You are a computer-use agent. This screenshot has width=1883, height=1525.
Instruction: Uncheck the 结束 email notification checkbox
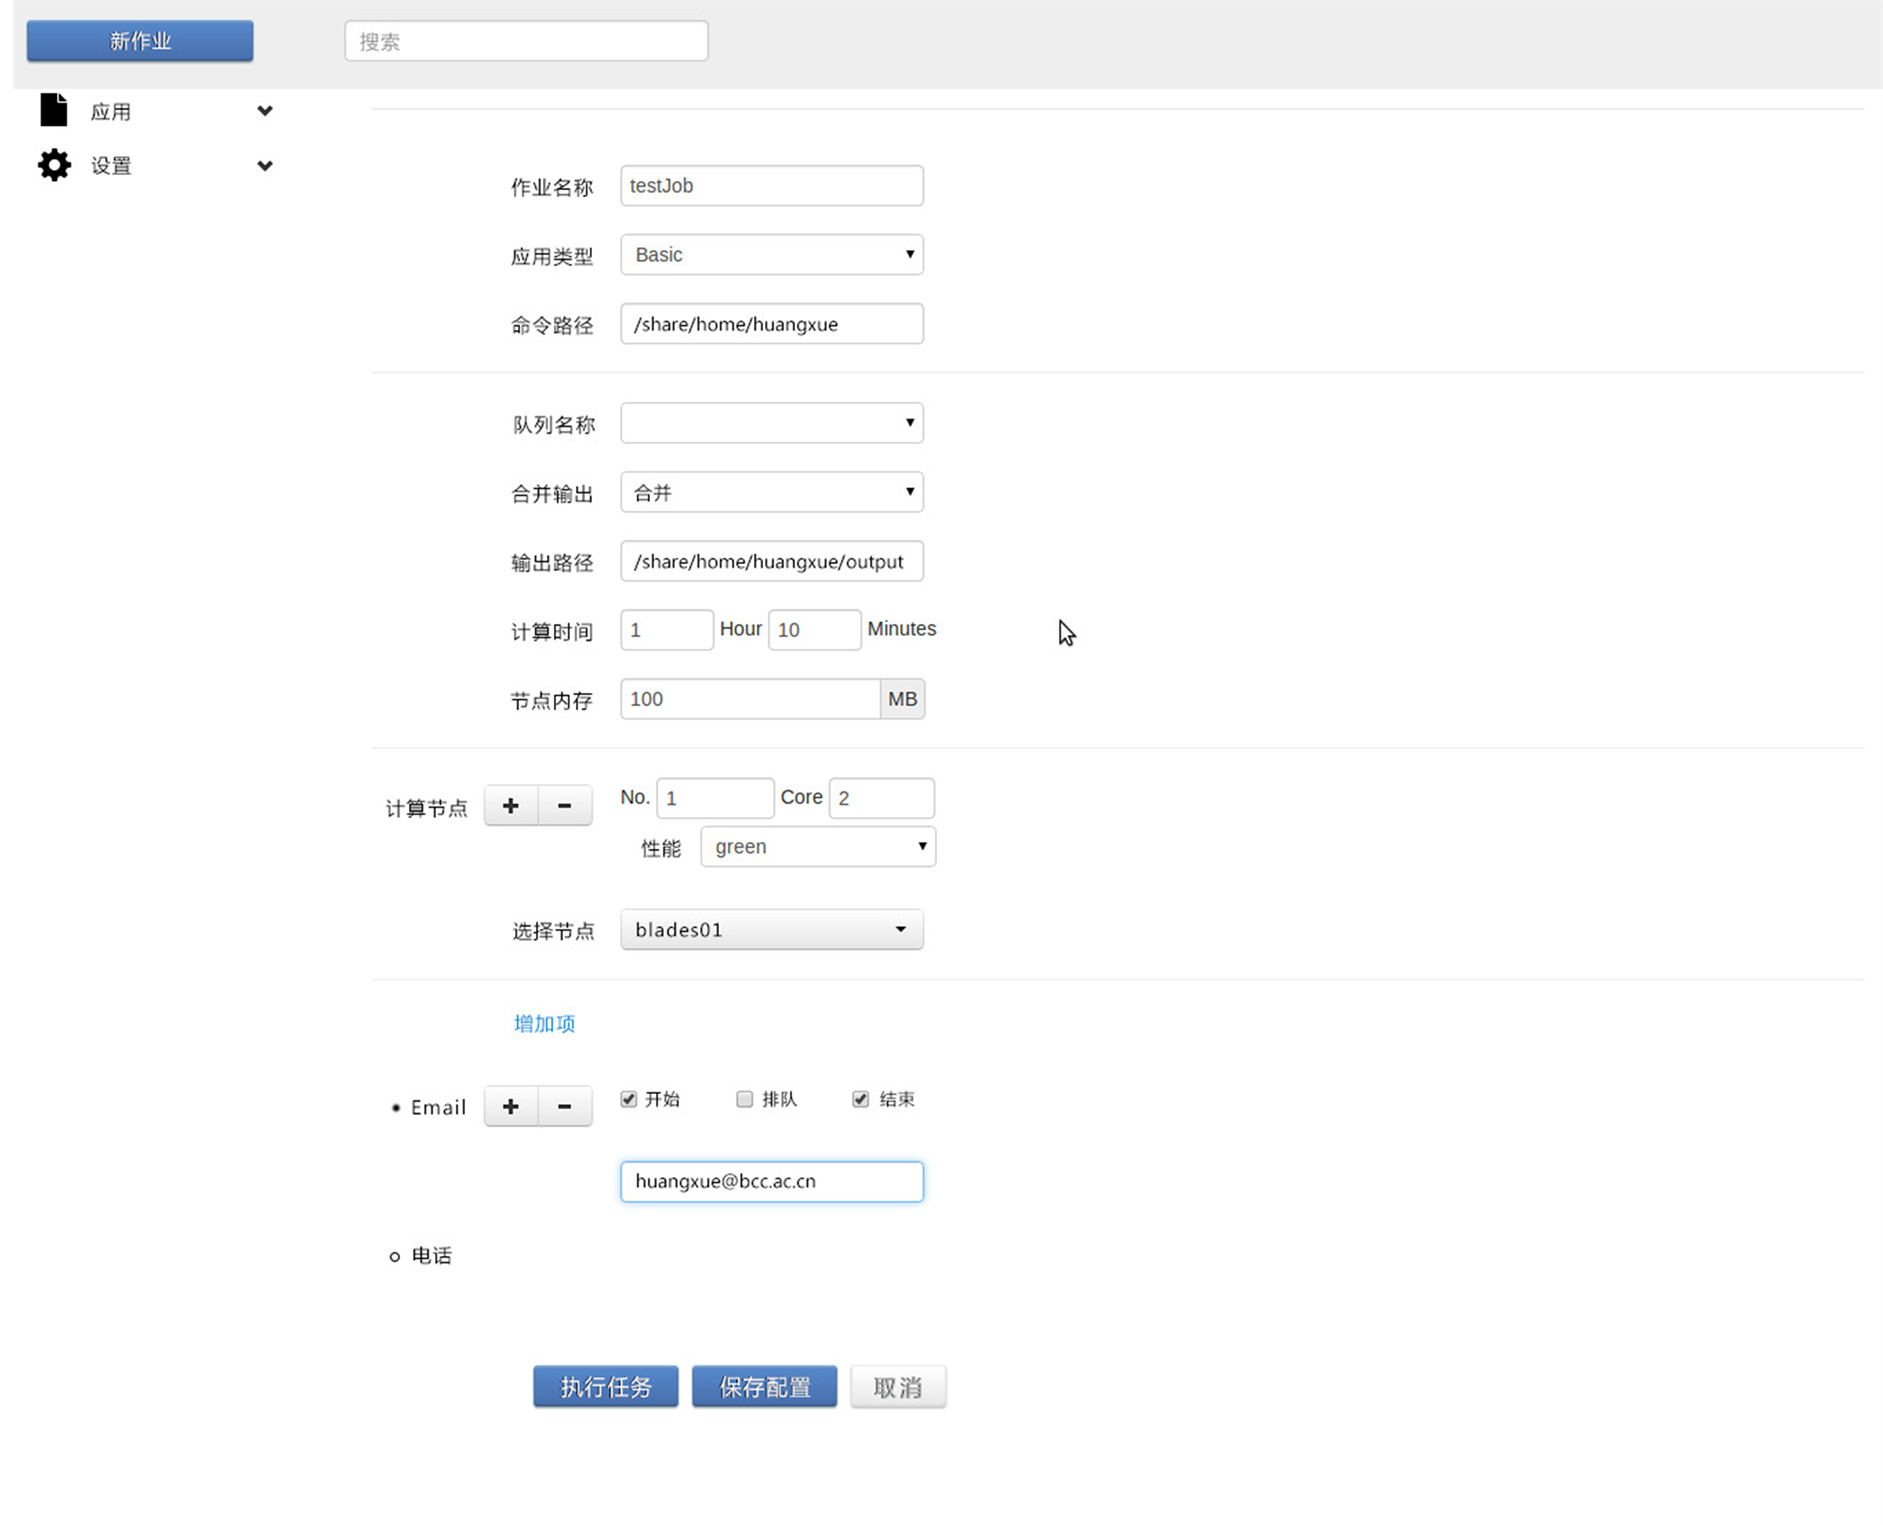point(860,1099)
